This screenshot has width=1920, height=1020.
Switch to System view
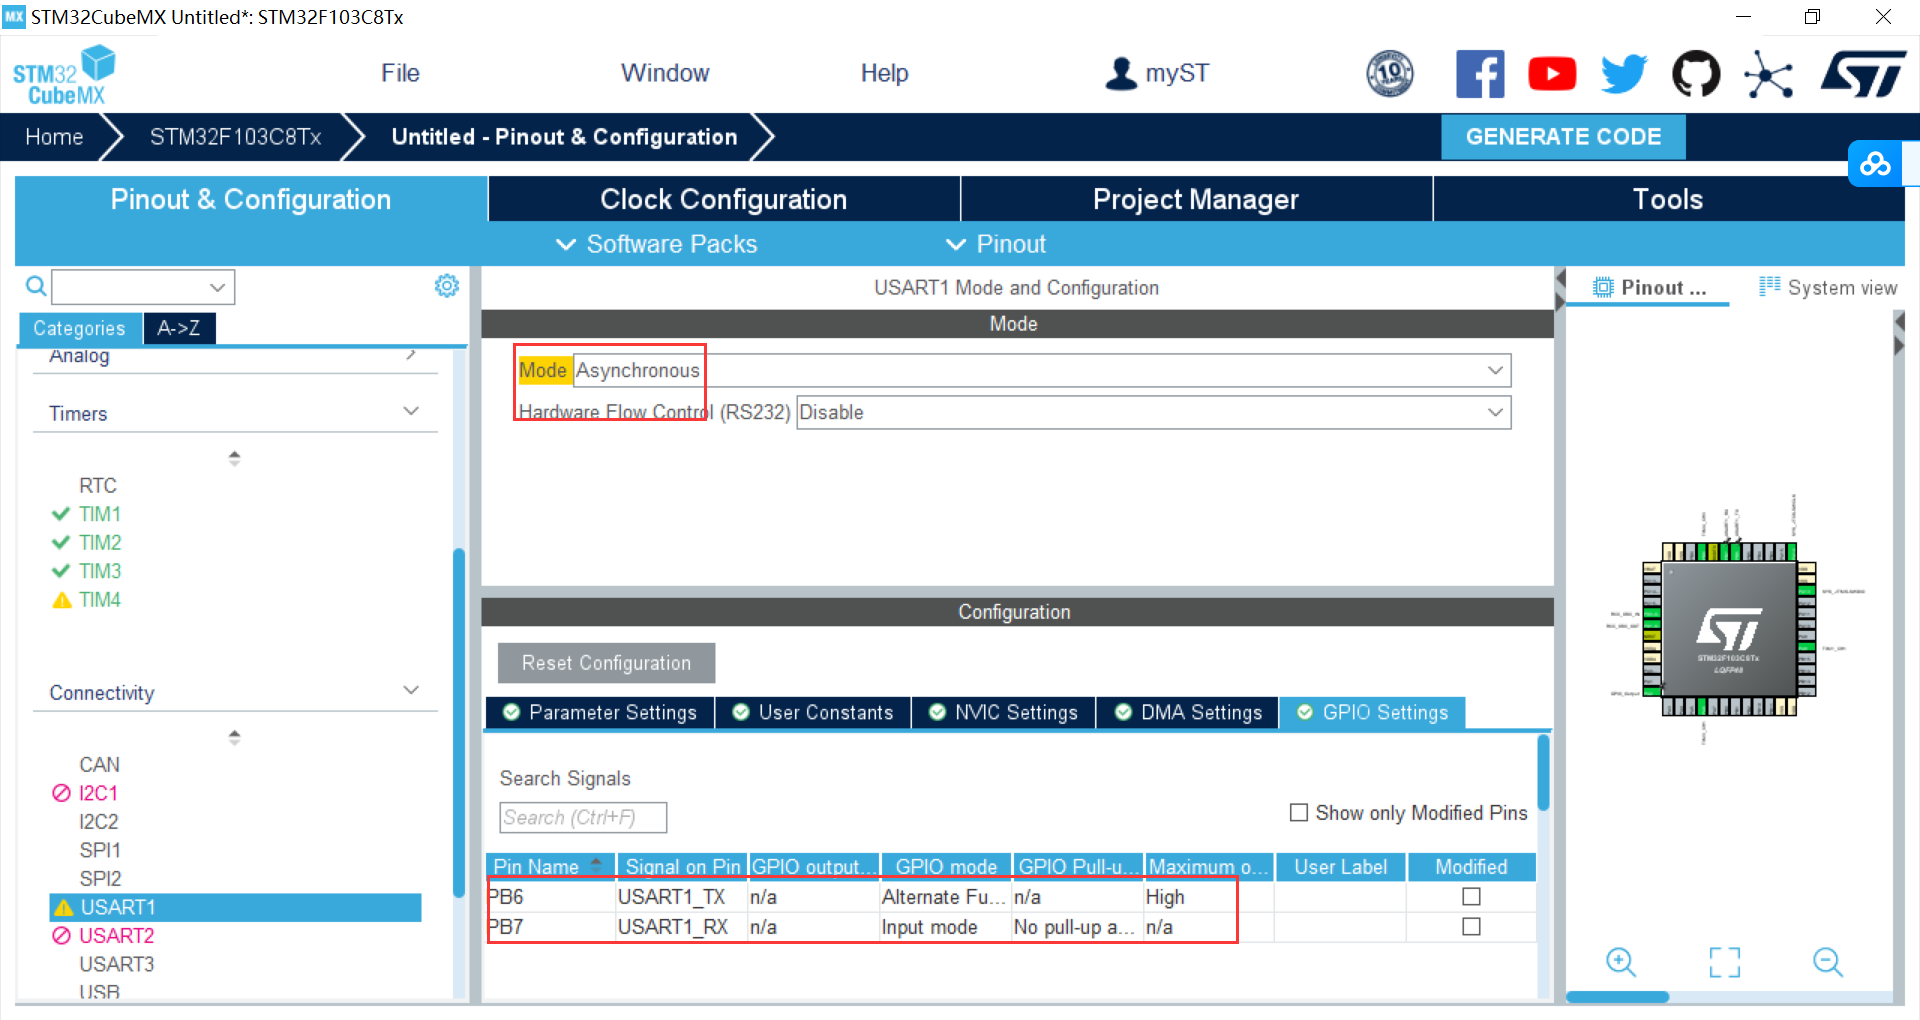[x=1828, y=287]
